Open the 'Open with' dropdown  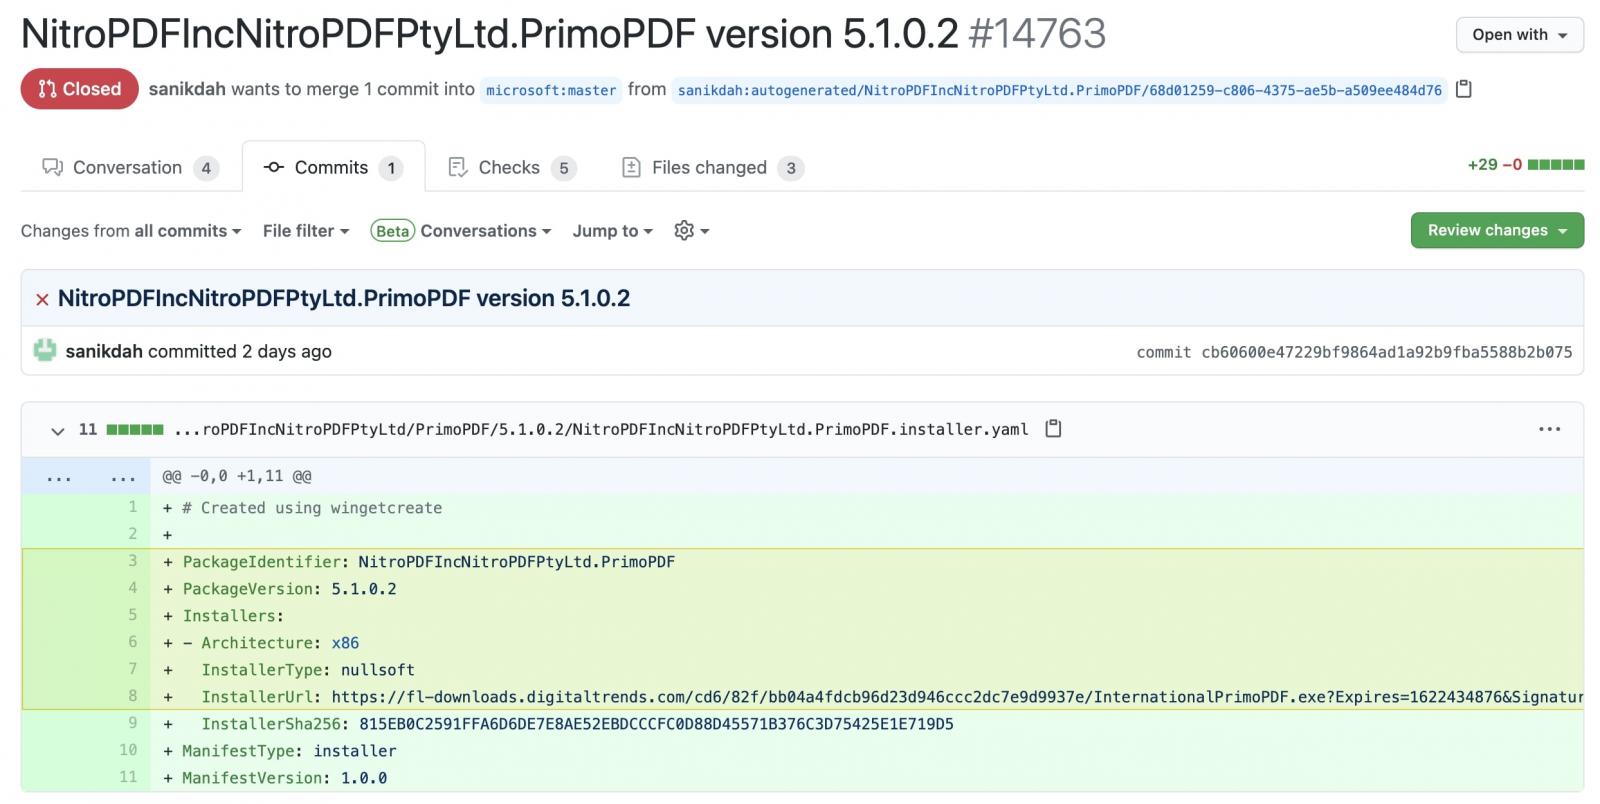point(1519,35)
